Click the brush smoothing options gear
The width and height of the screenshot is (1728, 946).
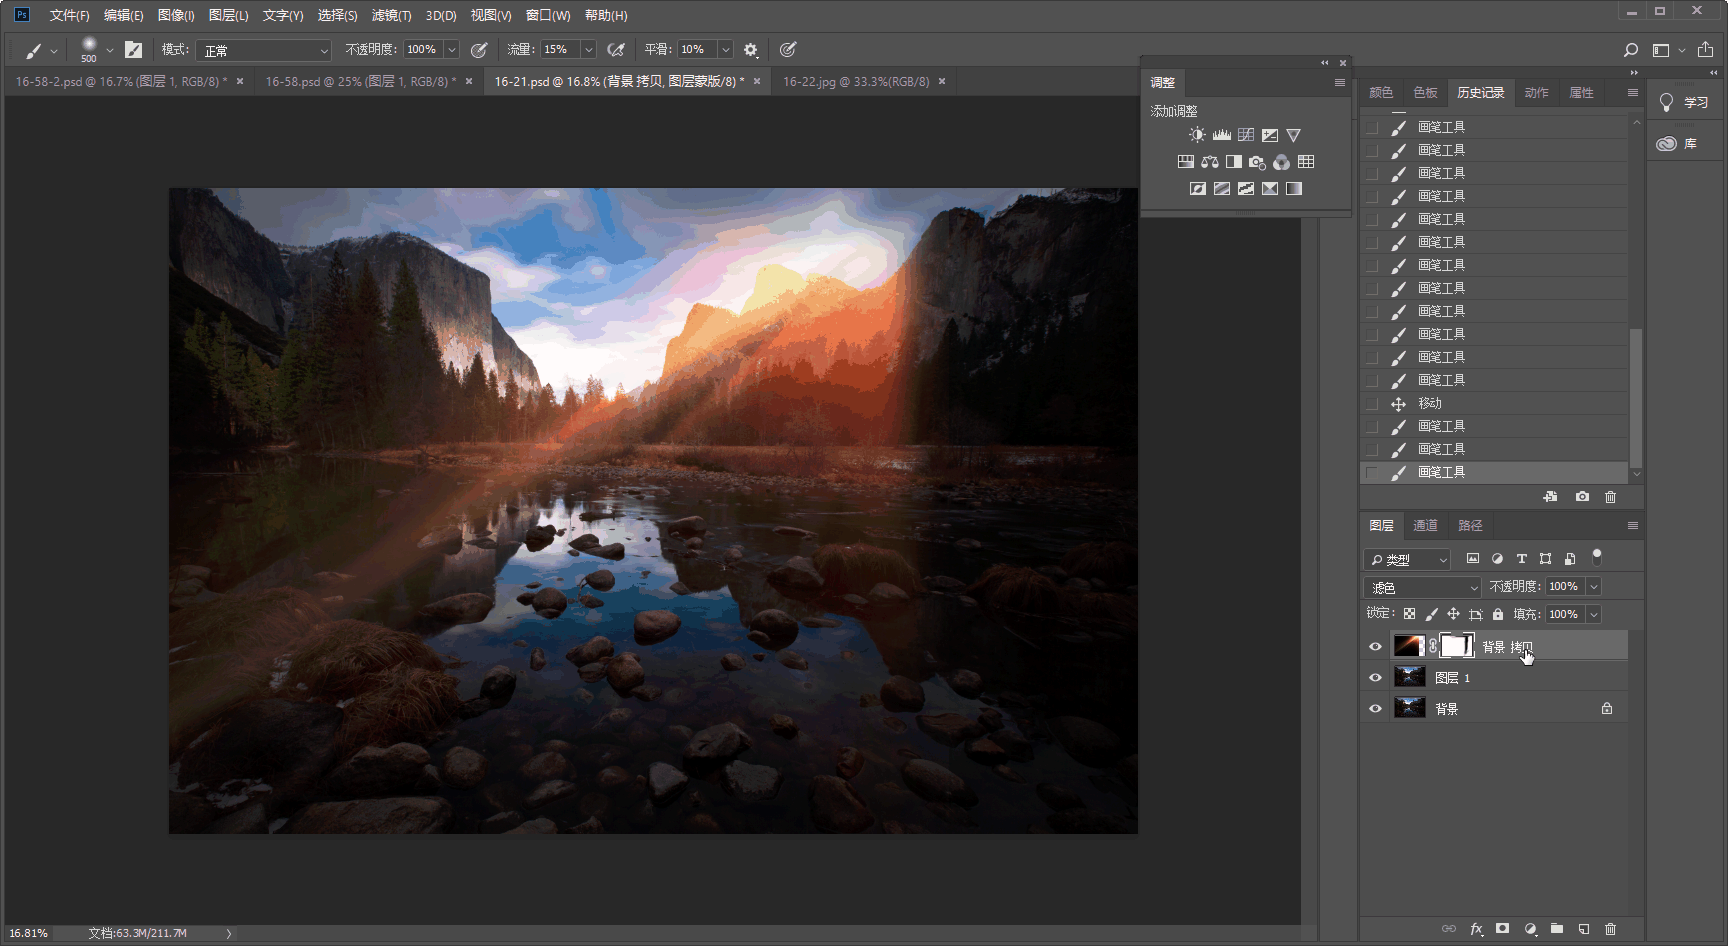(751, 50)
